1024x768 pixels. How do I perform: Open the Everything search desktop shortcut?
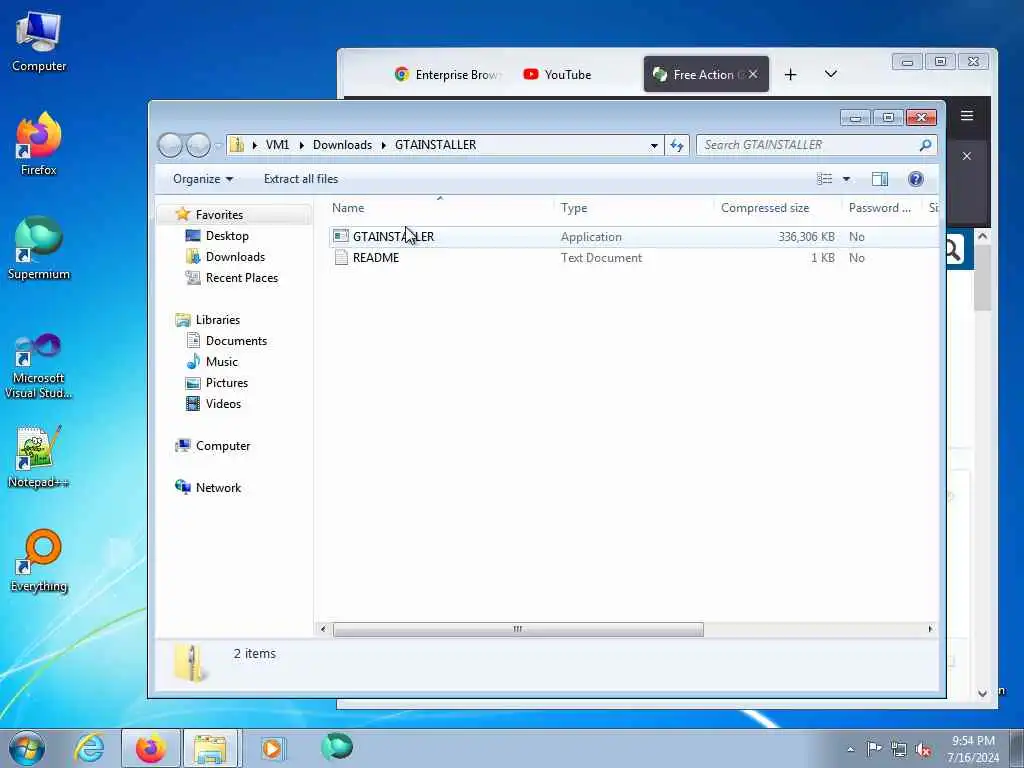pos(39,561)
